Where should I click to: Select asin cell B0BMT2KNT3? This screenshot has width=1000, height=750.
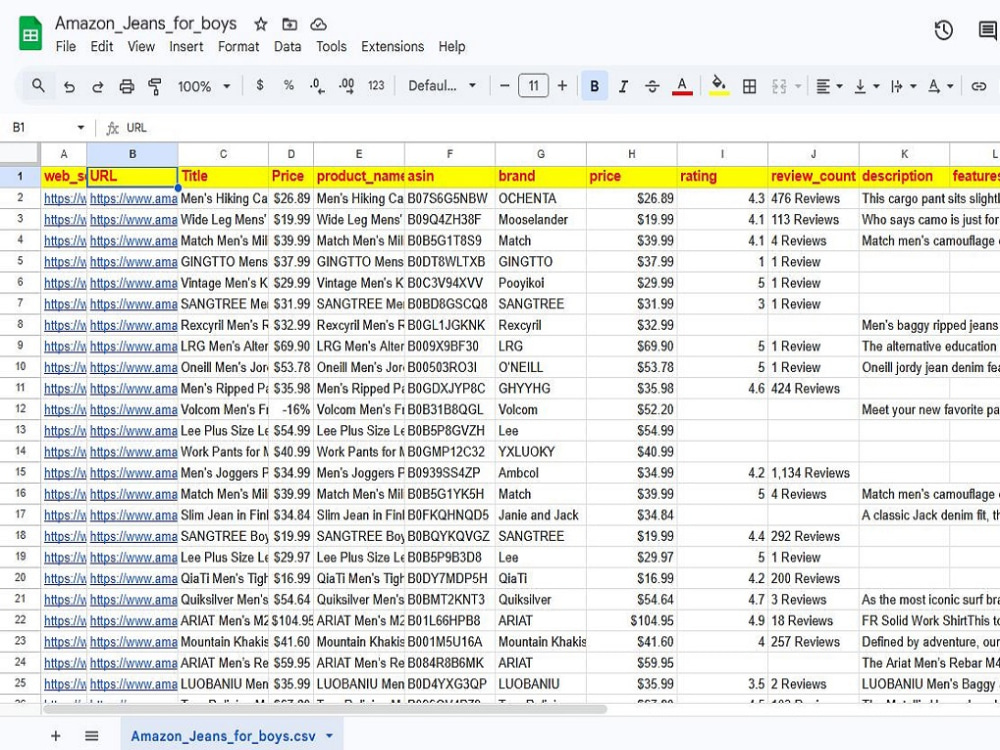450,599
